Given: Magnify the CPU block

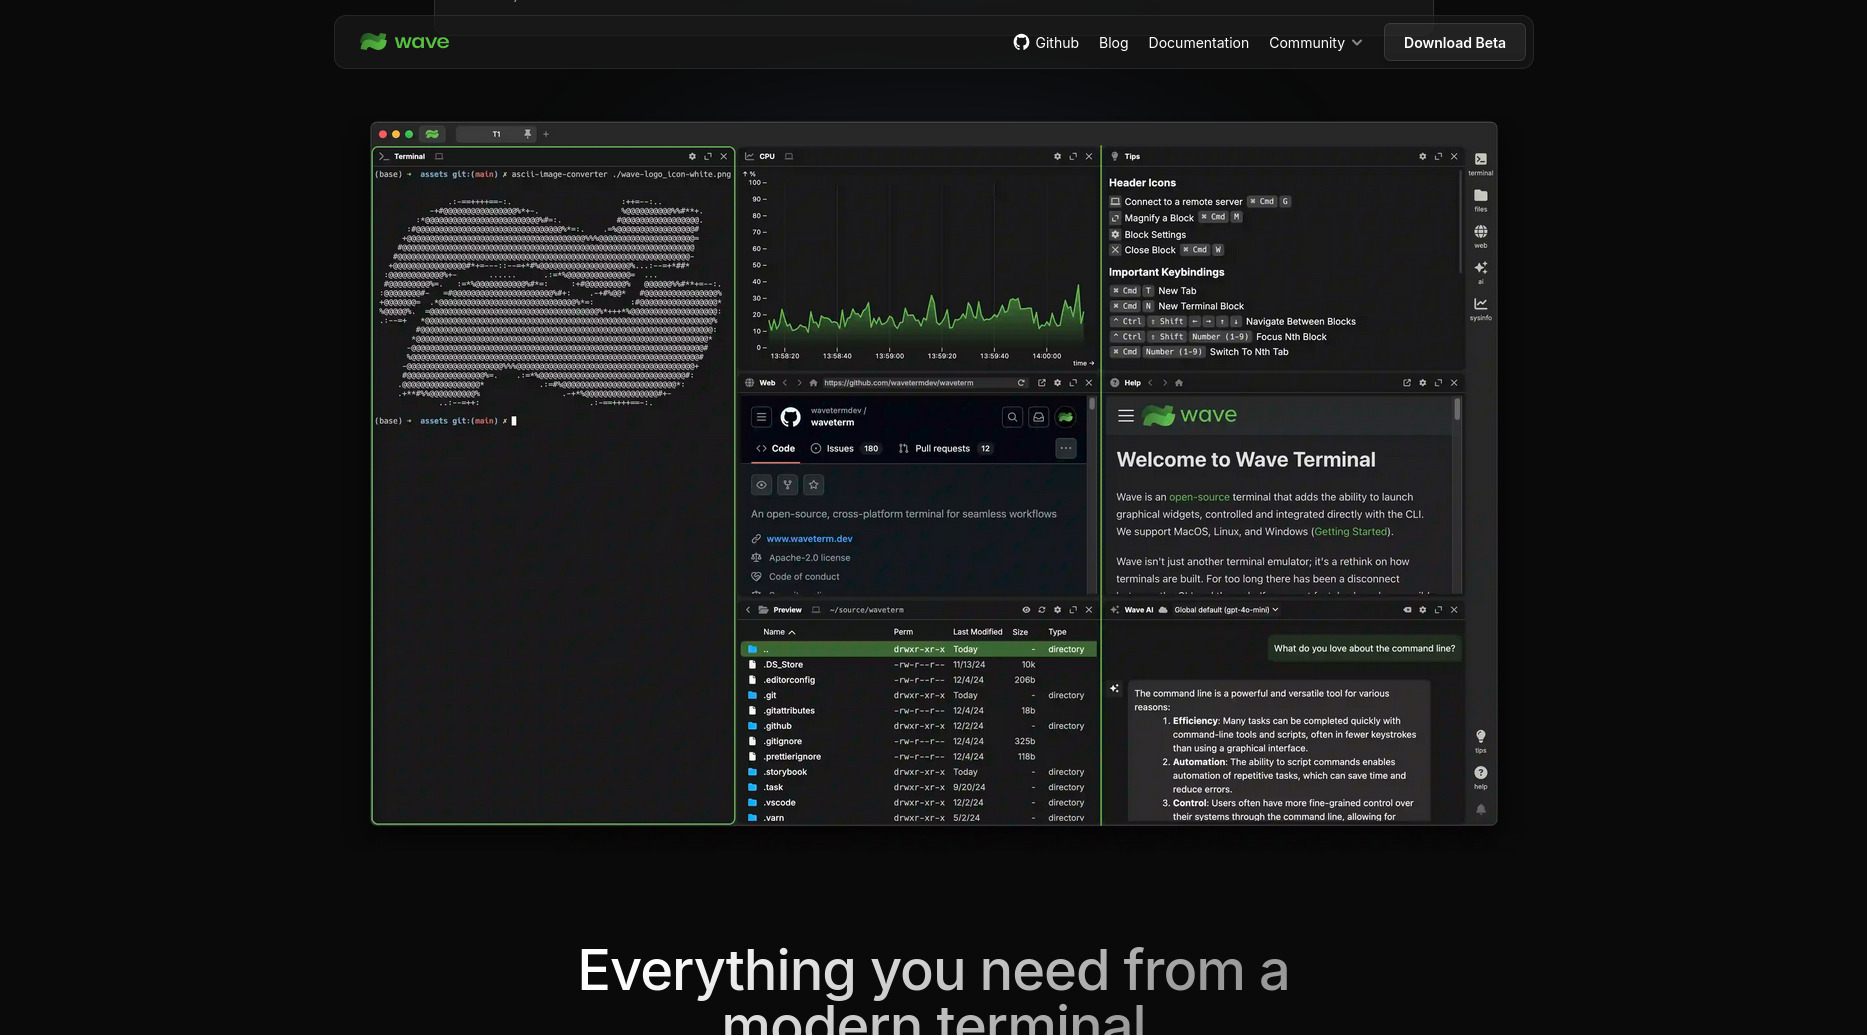Looking at the screenshot, I should 1073,156.
